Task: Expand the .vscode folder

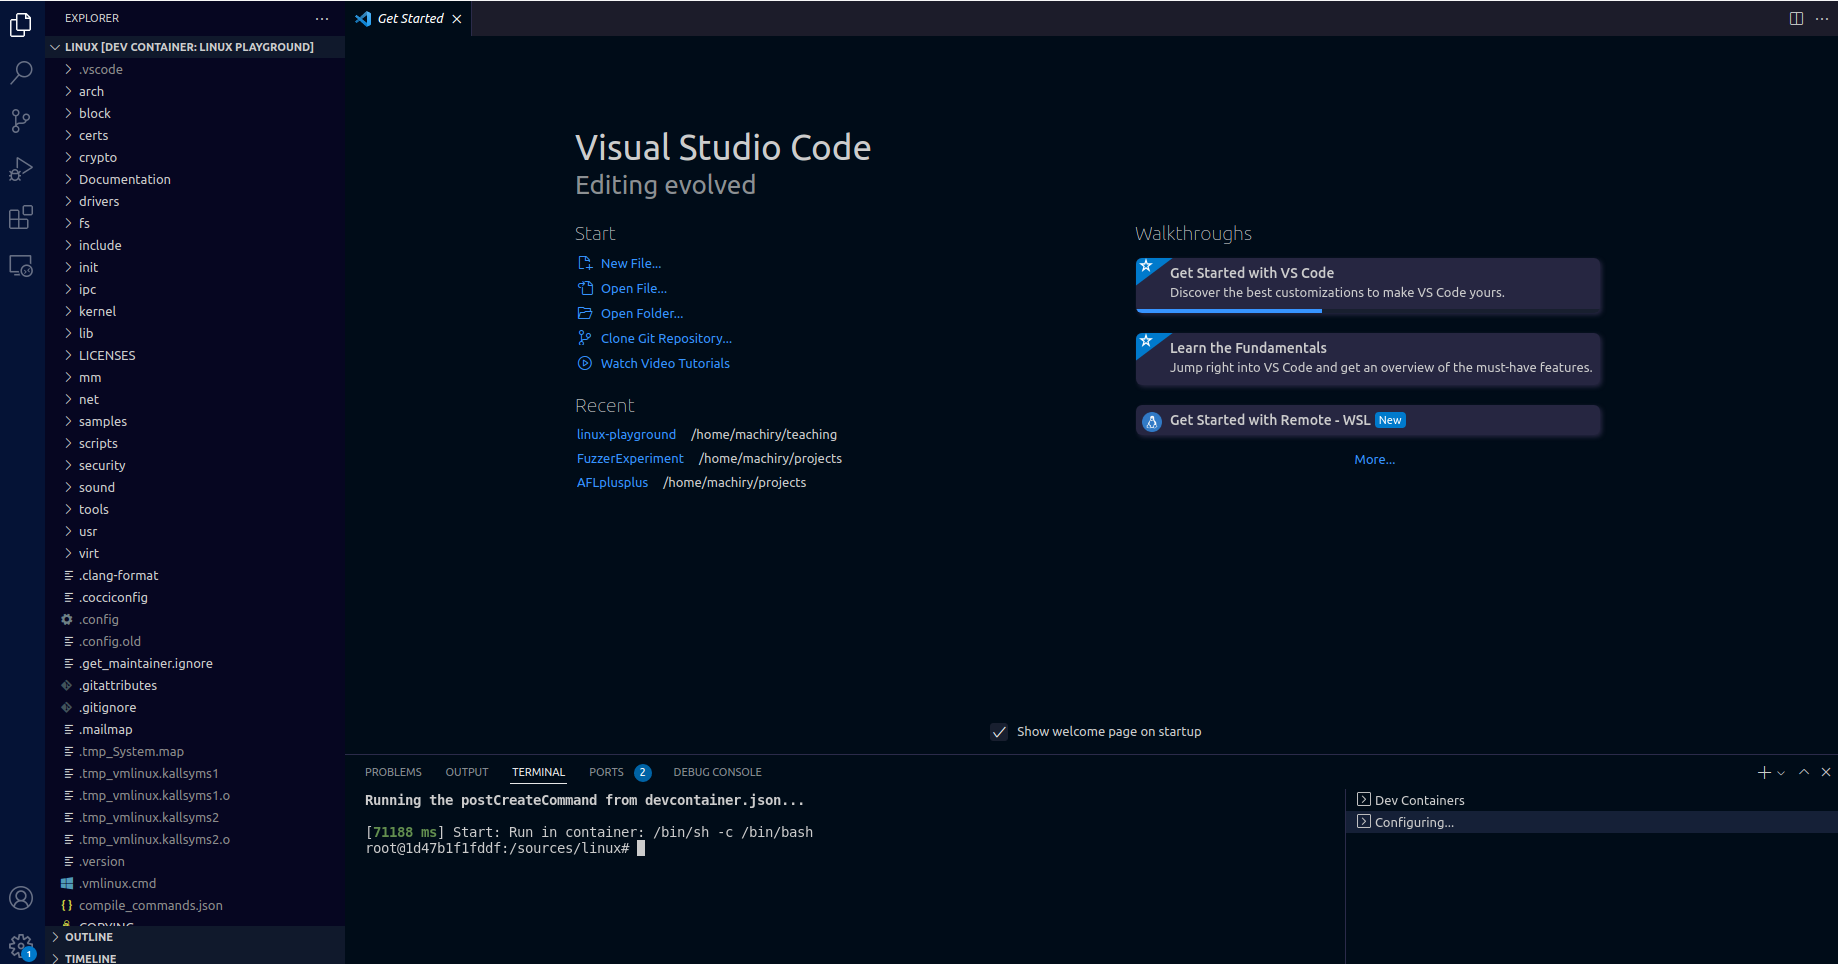Action: coord(195,69)
